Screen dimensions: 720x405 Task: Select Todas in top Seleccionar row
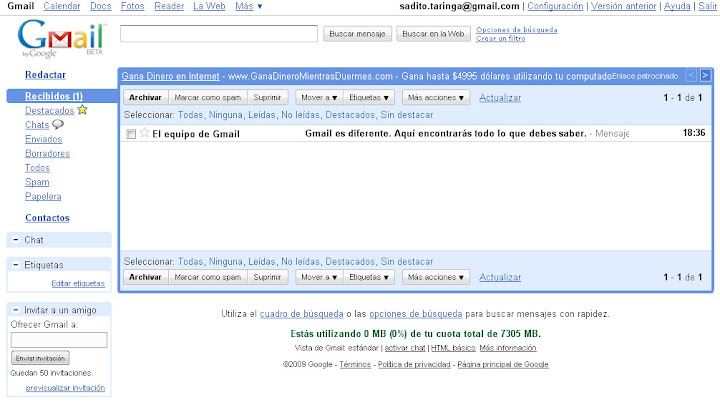point(191,115)
